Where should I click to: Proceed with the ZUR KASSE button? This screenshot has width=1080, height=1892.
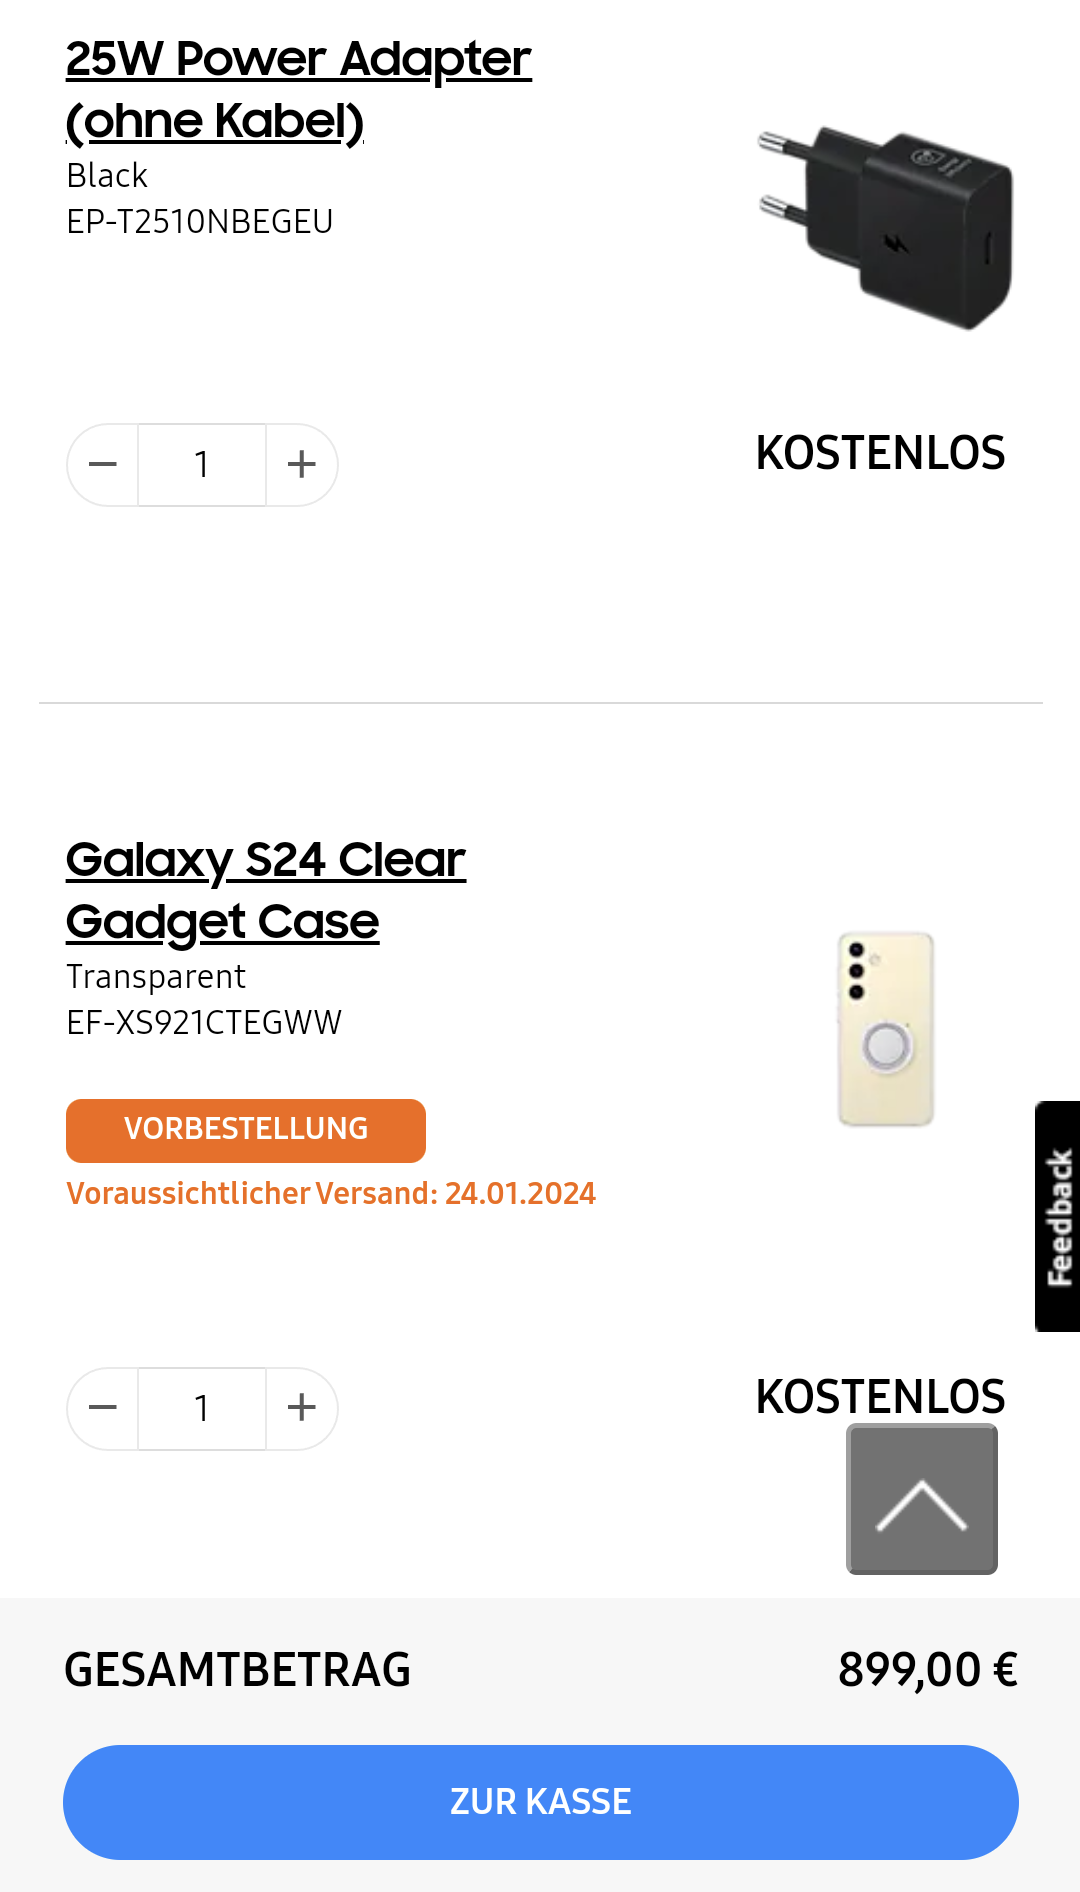(x=541, y=1802)
